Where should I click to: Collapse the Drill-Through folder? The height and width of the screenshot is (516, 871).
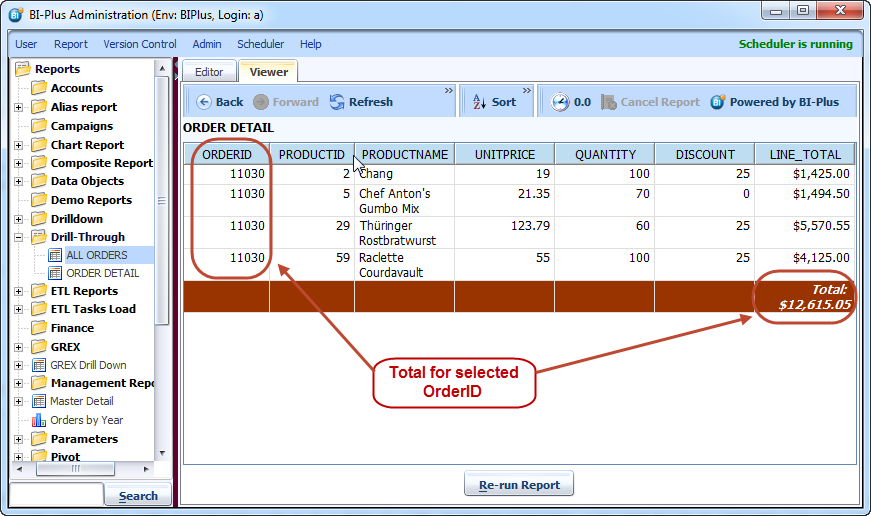18,237
